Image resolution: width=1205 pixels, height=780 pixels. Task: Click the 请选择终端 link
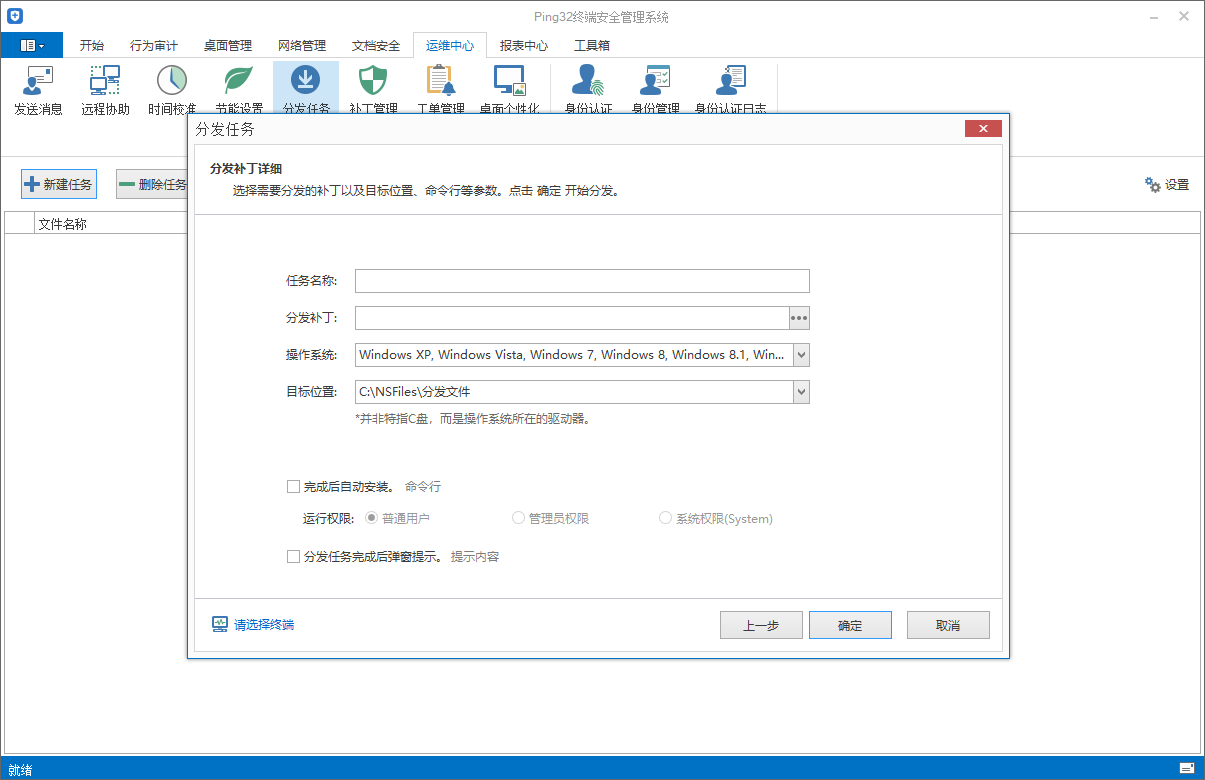264,625
